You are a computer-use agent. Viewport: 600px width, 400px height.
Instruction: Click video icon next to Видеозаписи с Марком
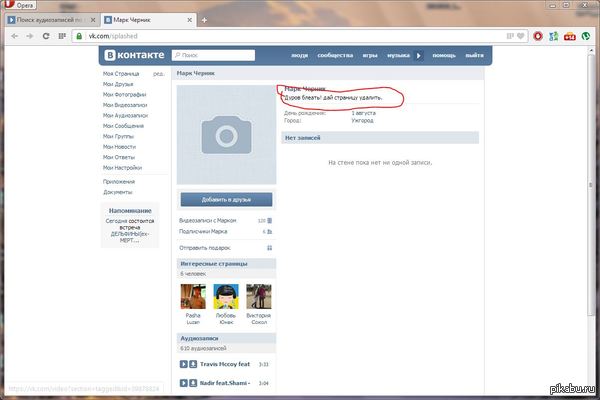coord(269,220)
